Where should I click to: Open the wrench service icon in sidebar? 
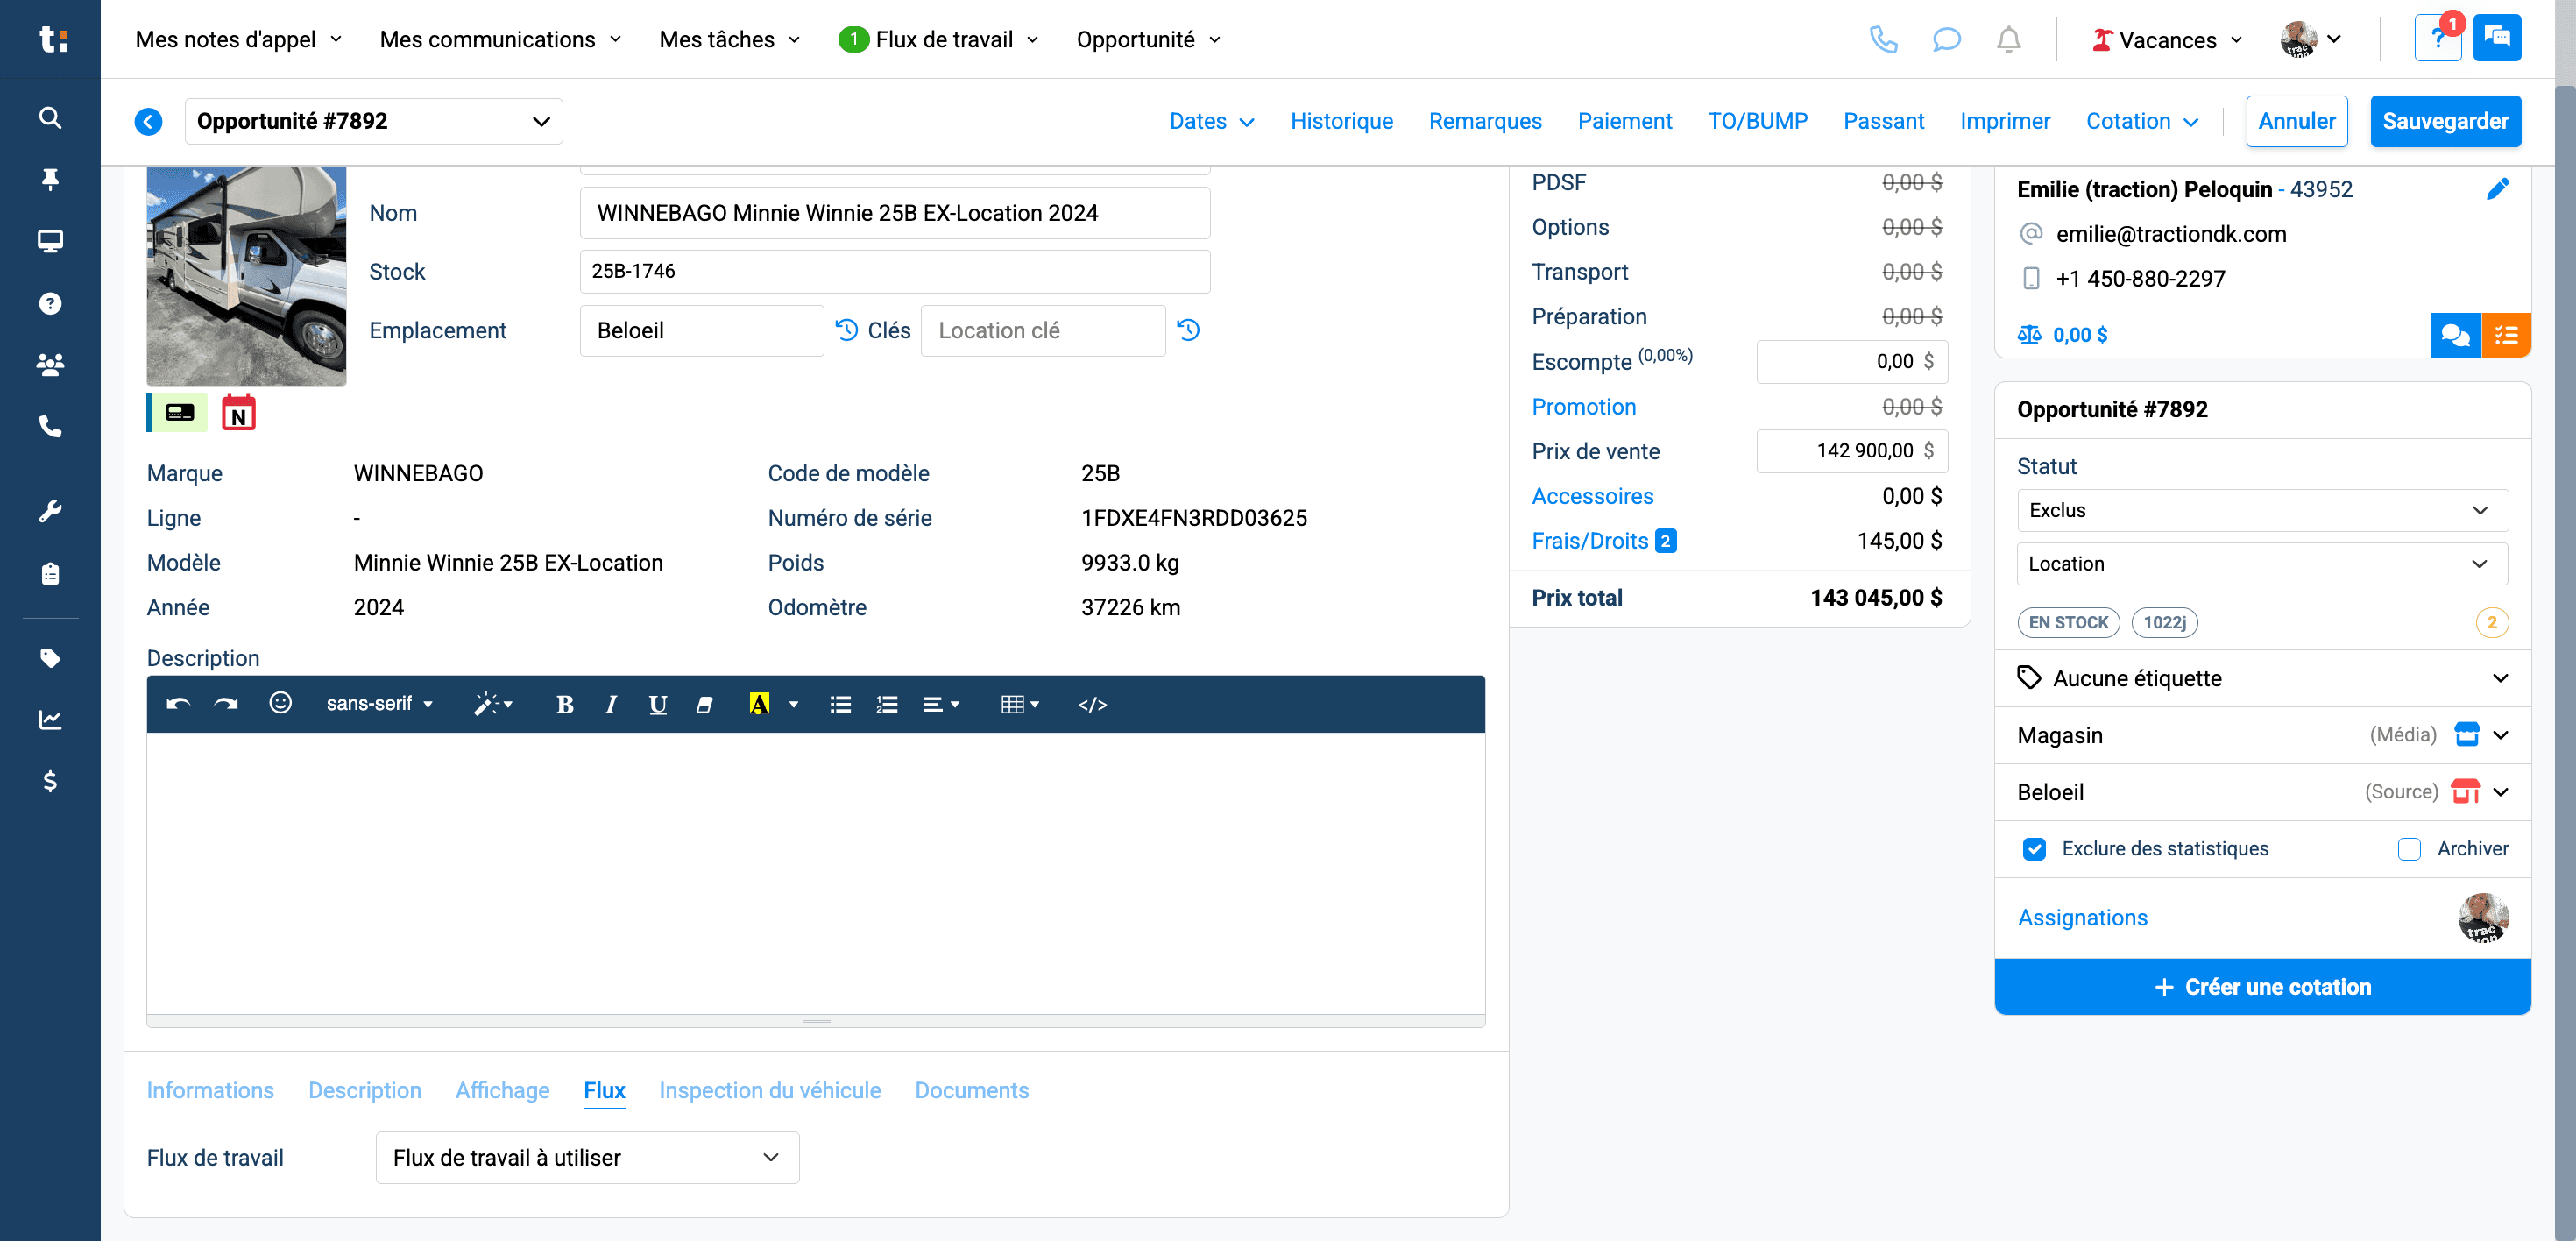(x=50, y=511)
